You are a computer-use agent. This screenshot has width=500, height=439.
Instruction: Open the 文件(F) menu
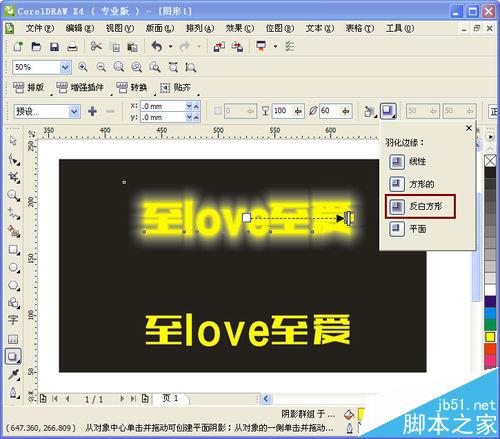(40, 28)
